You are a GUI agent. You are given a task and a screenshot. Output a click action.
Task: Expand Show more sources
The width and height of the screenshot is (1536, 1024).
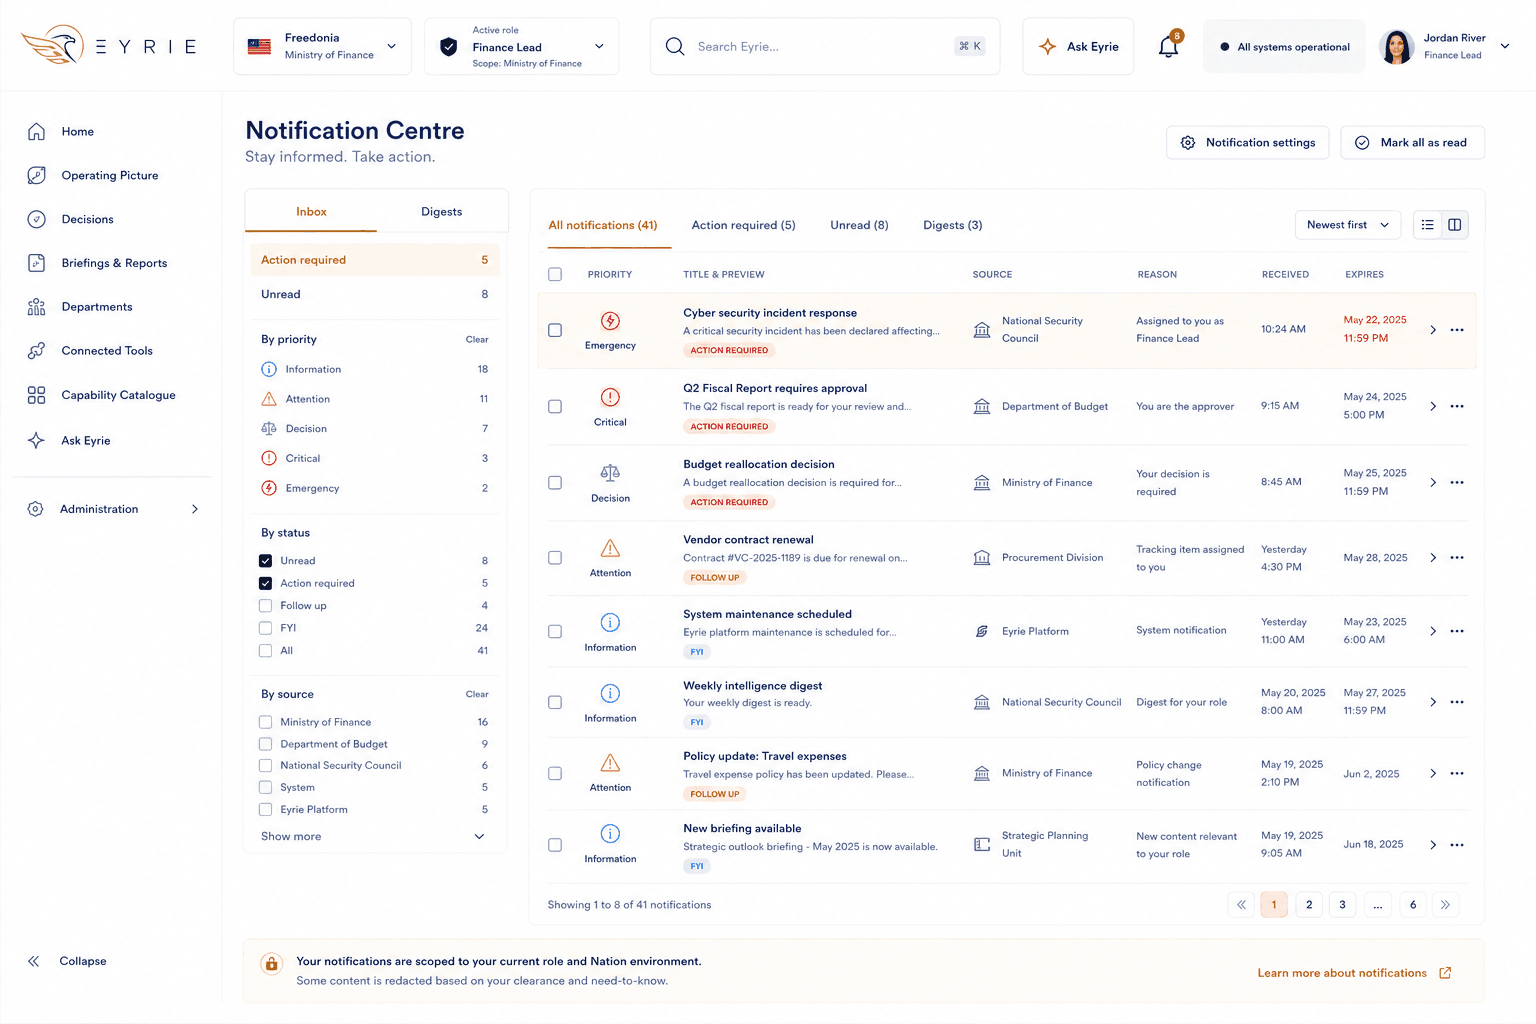(x=373, y=837)
